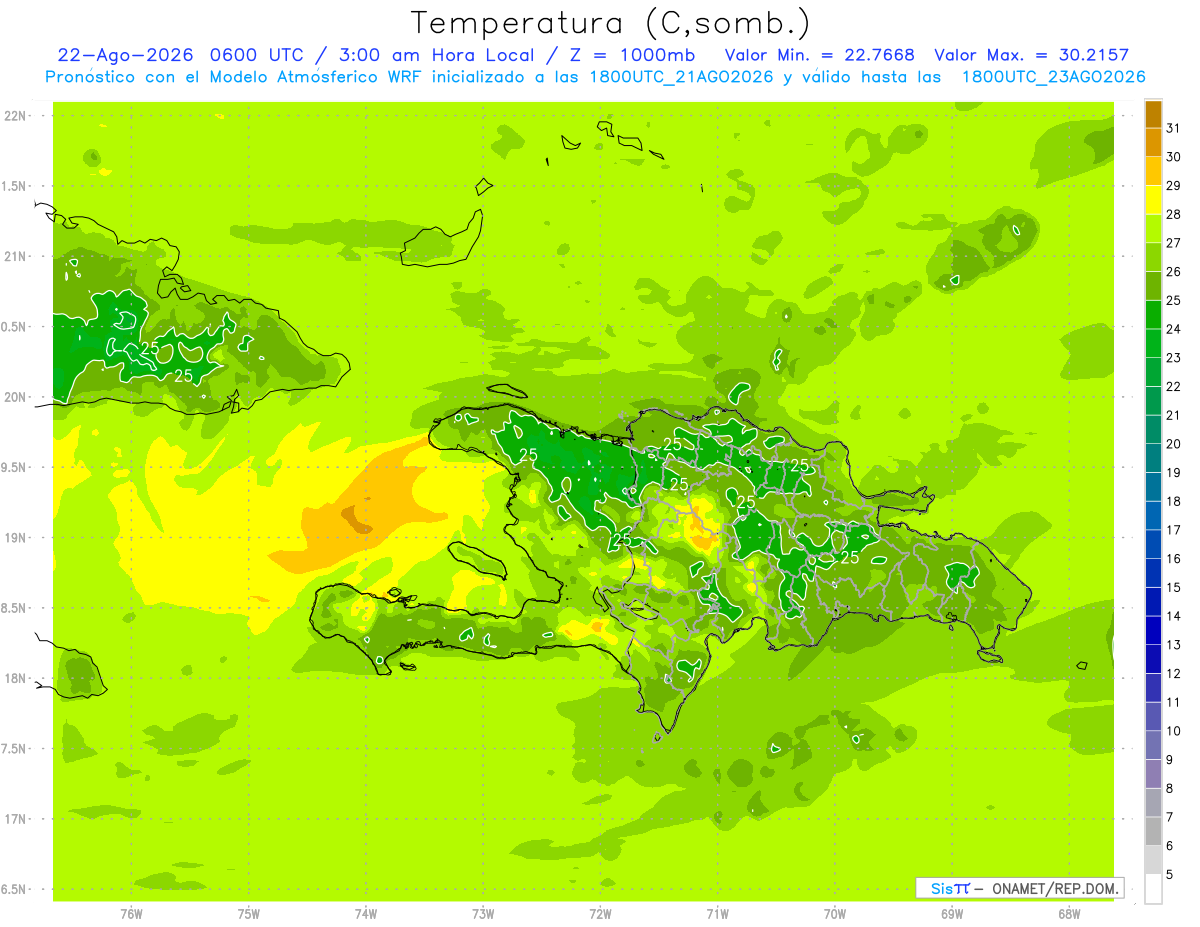The height and width of the screenshot is (927, 1200).
Task: Pick the yellow swatch between 28 and 29
Action: 1153,200
